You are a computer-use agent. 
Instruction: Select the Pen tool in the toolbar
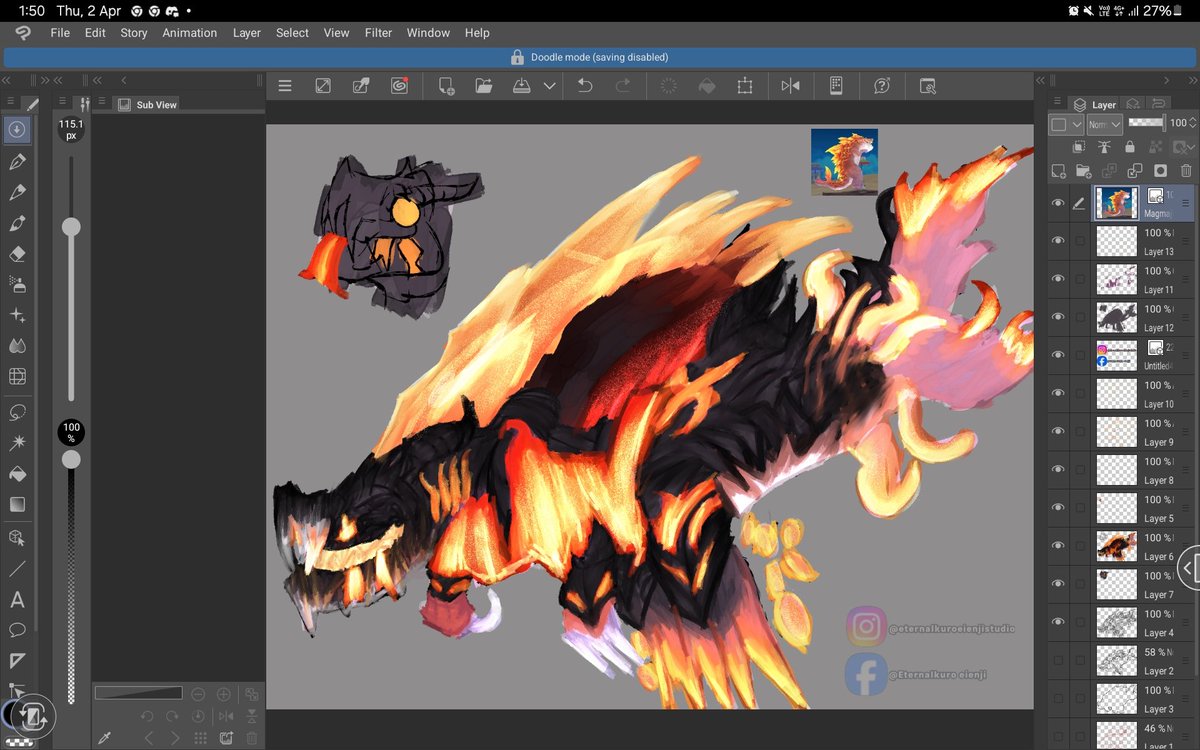[x=17, y=161]
